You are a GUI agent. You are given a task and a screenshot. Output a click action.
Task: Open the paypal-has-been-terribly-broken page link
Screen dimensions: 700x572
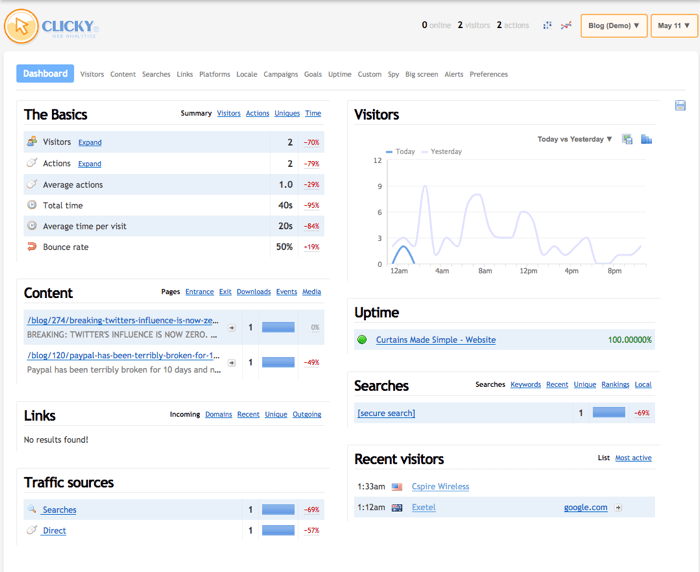click(123, 355)
